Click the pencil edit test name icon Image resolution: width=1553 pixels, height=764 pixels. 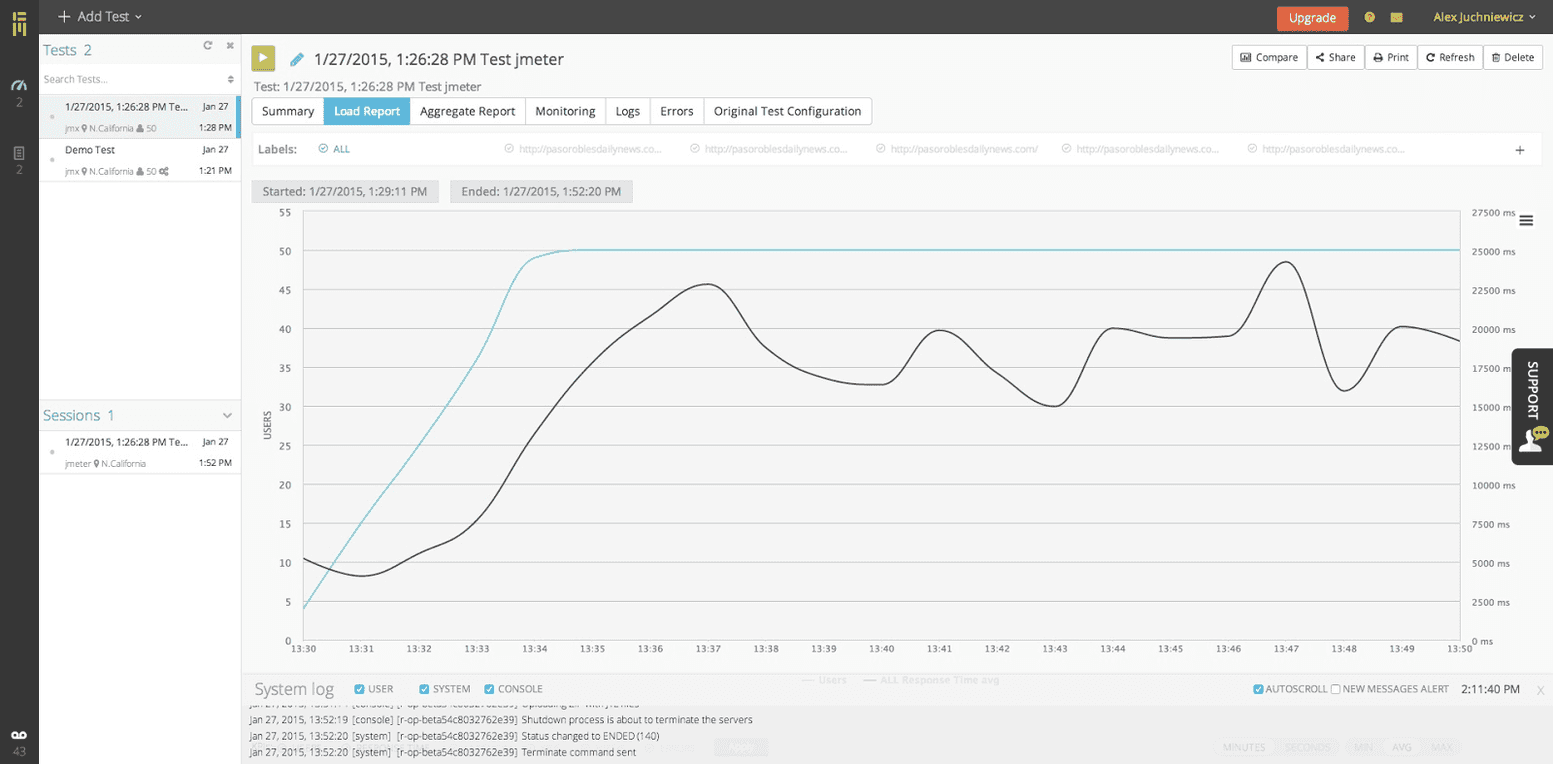tap(297, 60)
